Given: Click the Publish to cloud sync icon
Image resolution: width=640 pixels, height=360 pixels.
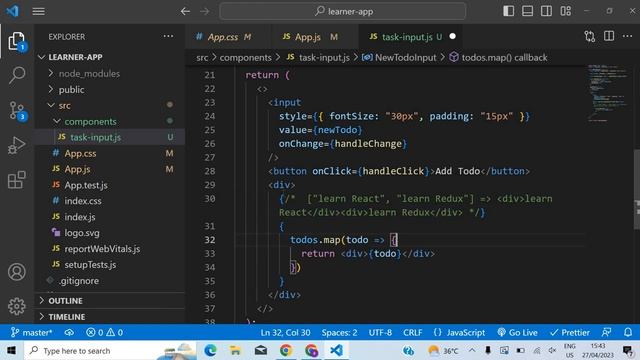Looking at the screenshot, I should click(69, 333).
